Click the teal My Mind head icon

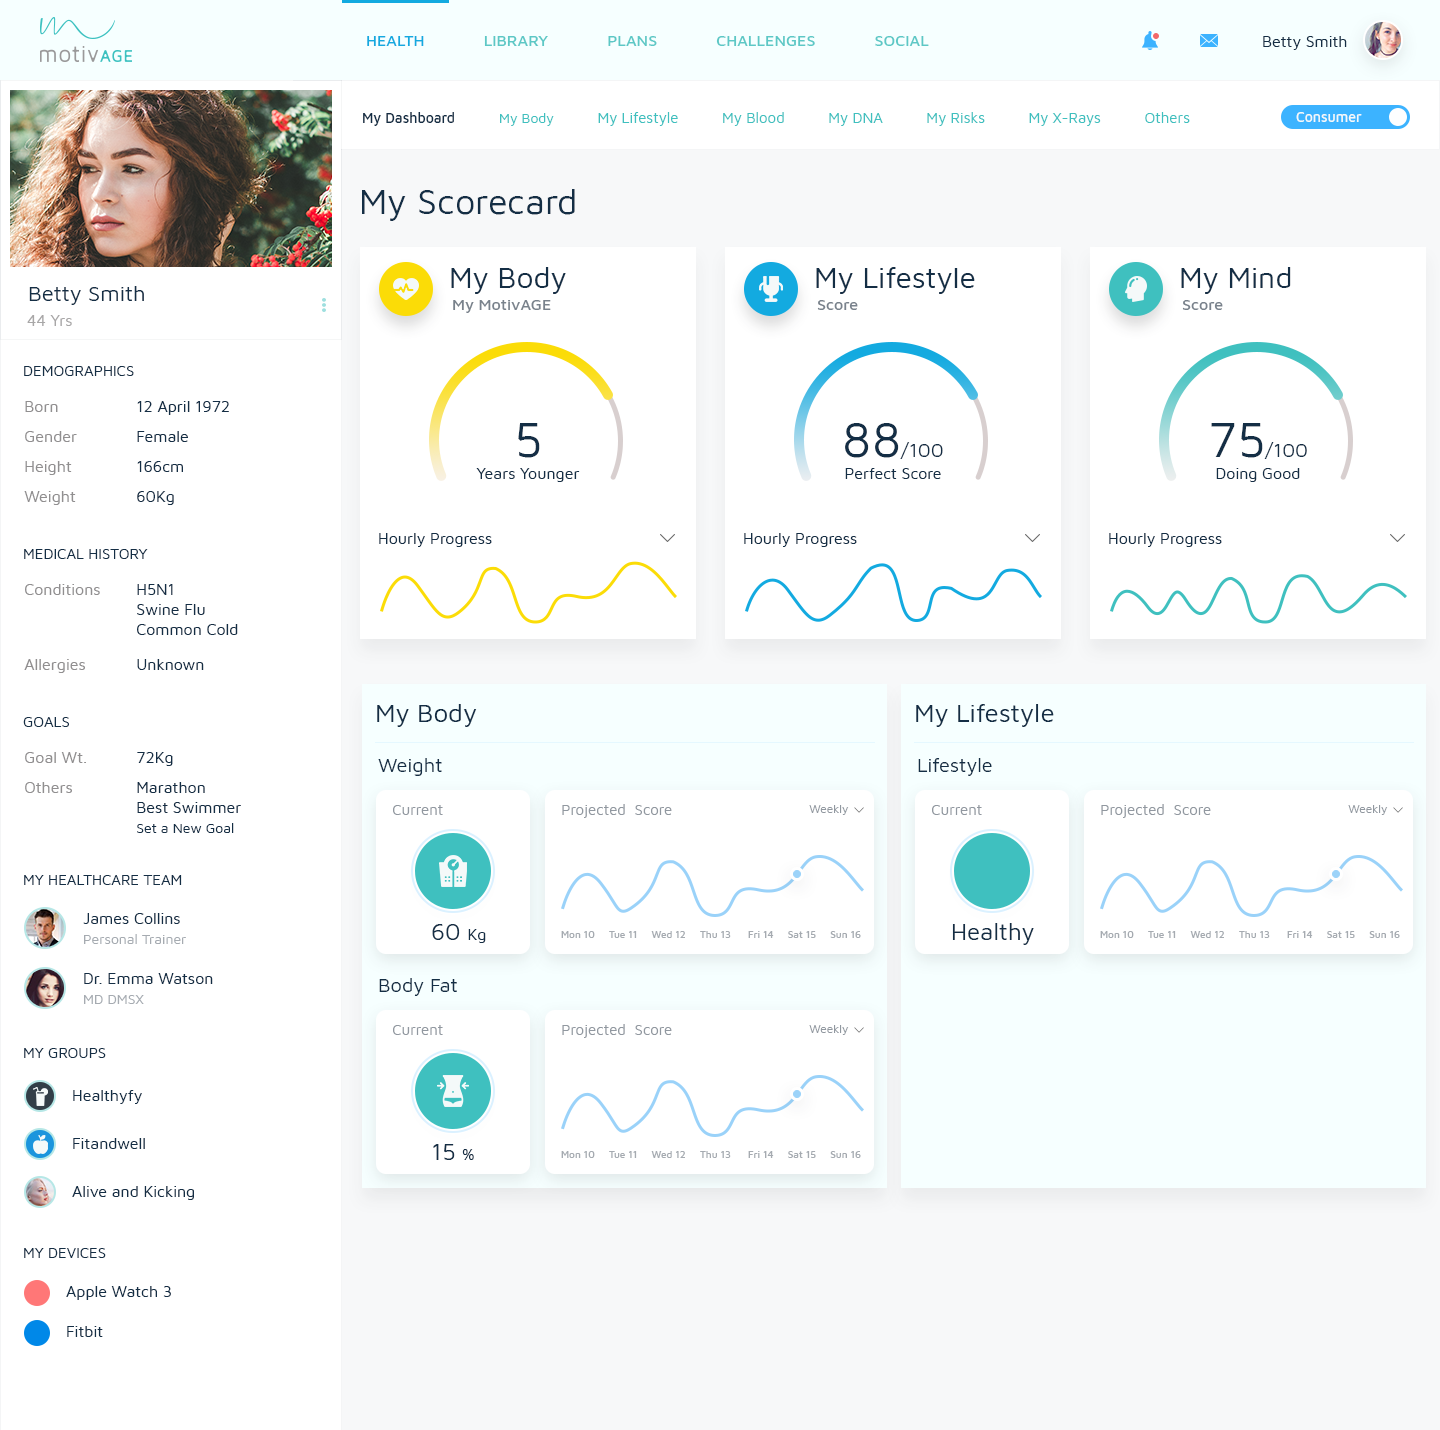1136,289
